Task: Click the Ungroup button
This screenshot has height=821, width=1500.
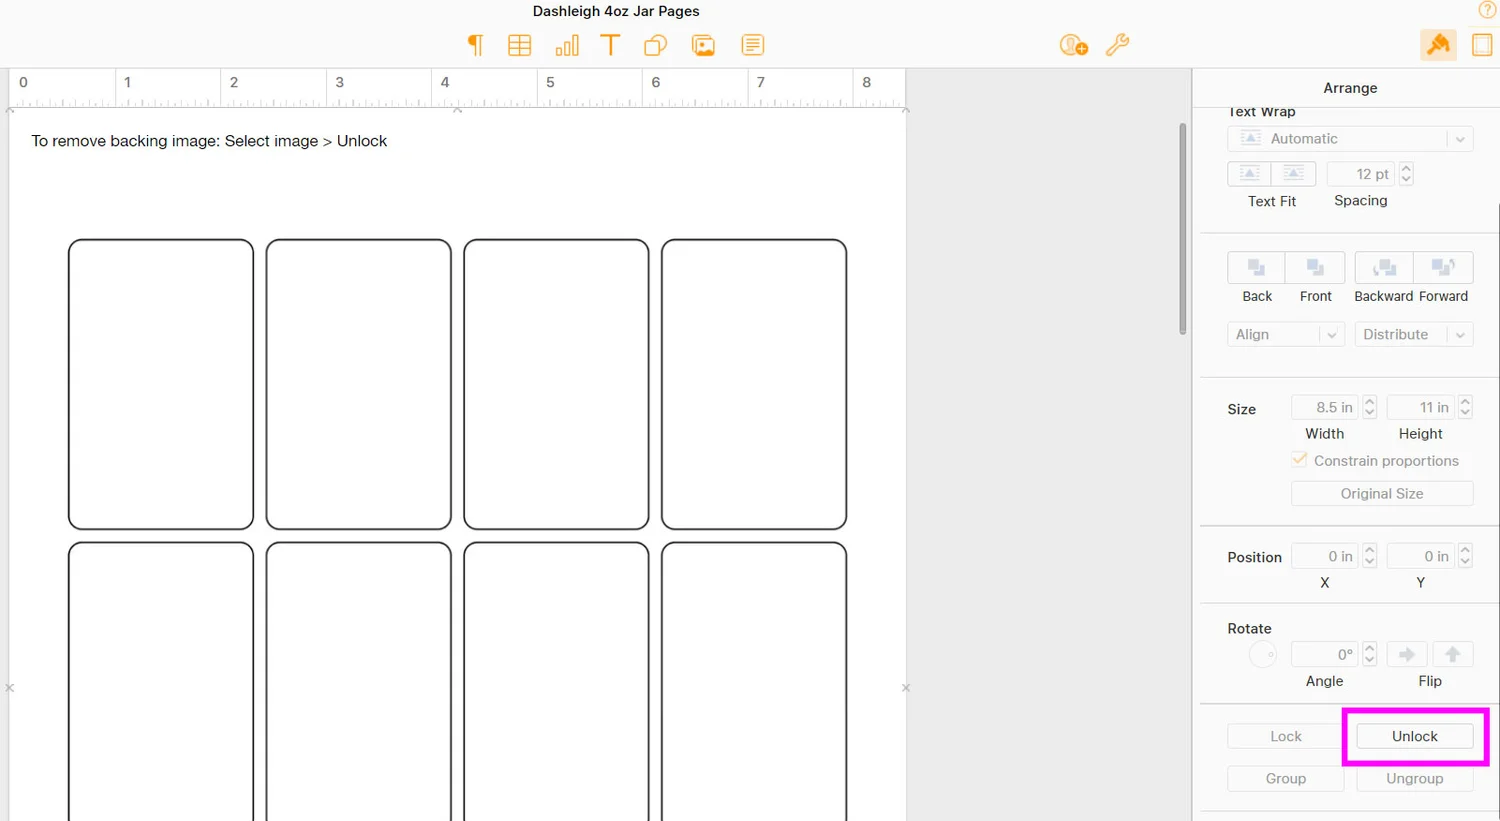Action: (1414, 778)
